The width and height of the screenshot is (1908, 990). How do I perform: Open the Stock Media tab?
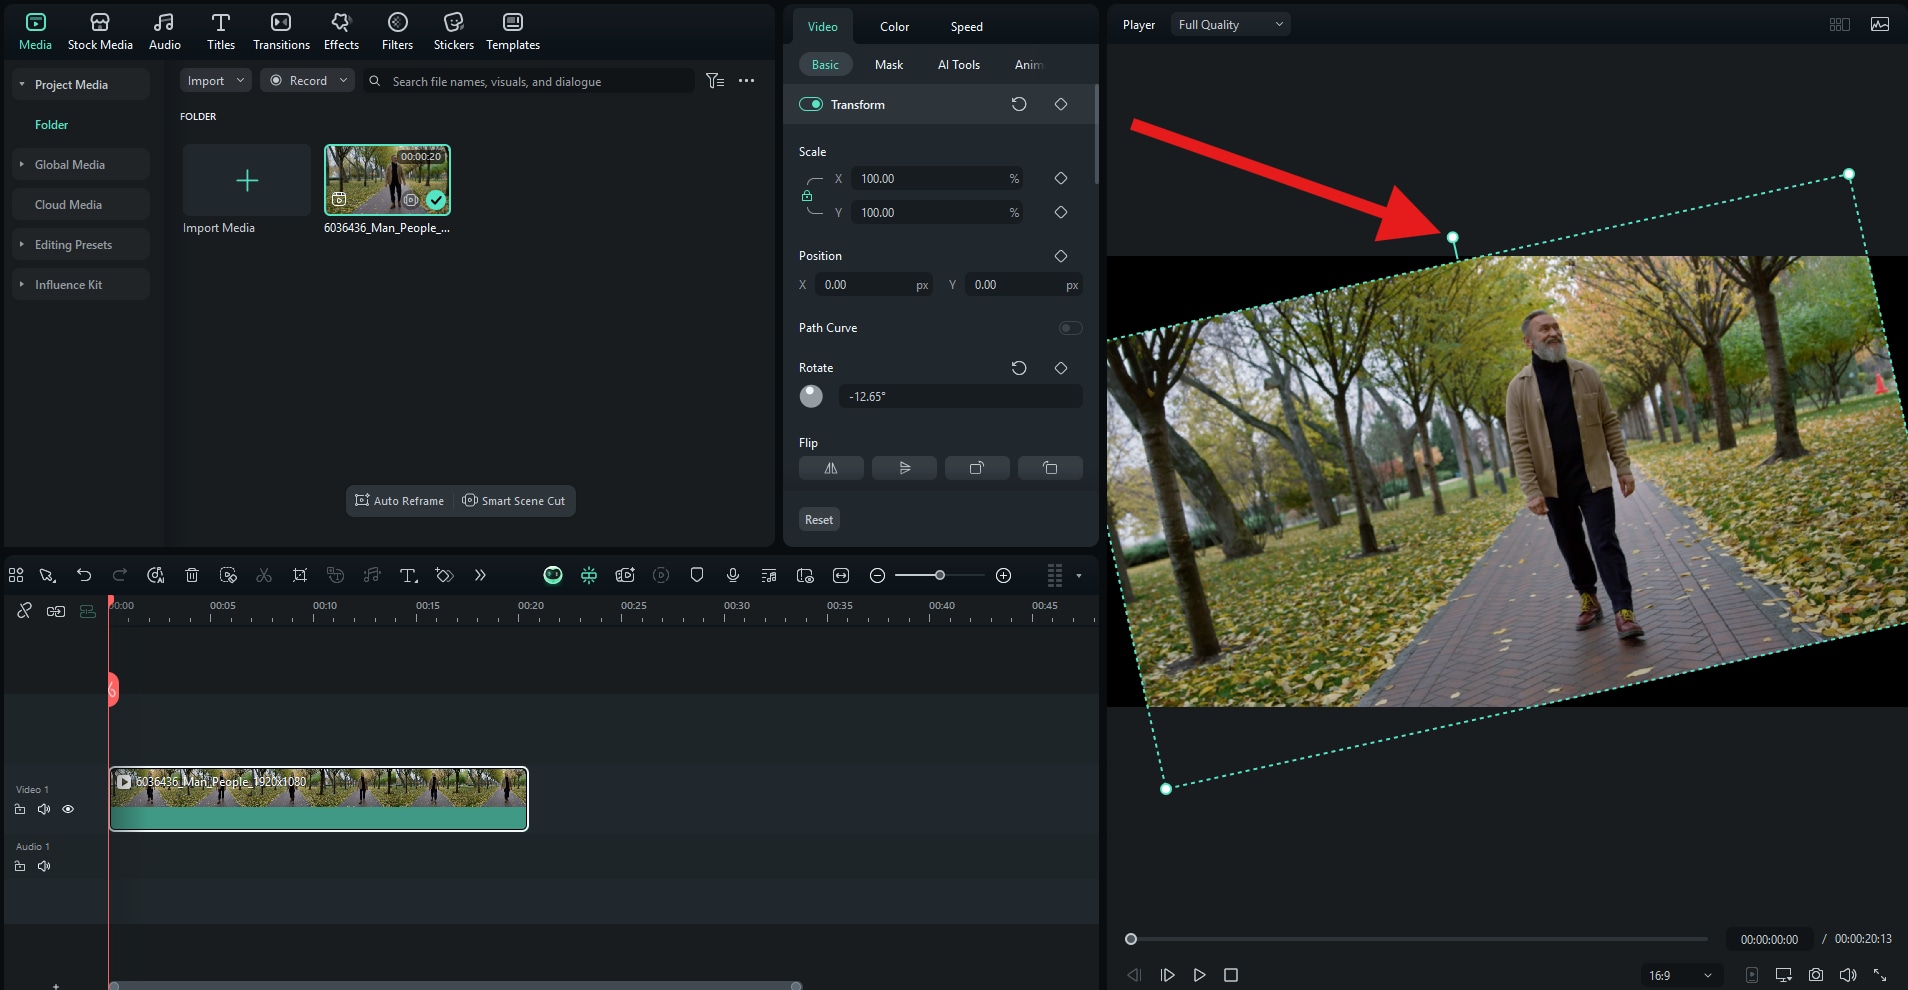click(100, 31)
